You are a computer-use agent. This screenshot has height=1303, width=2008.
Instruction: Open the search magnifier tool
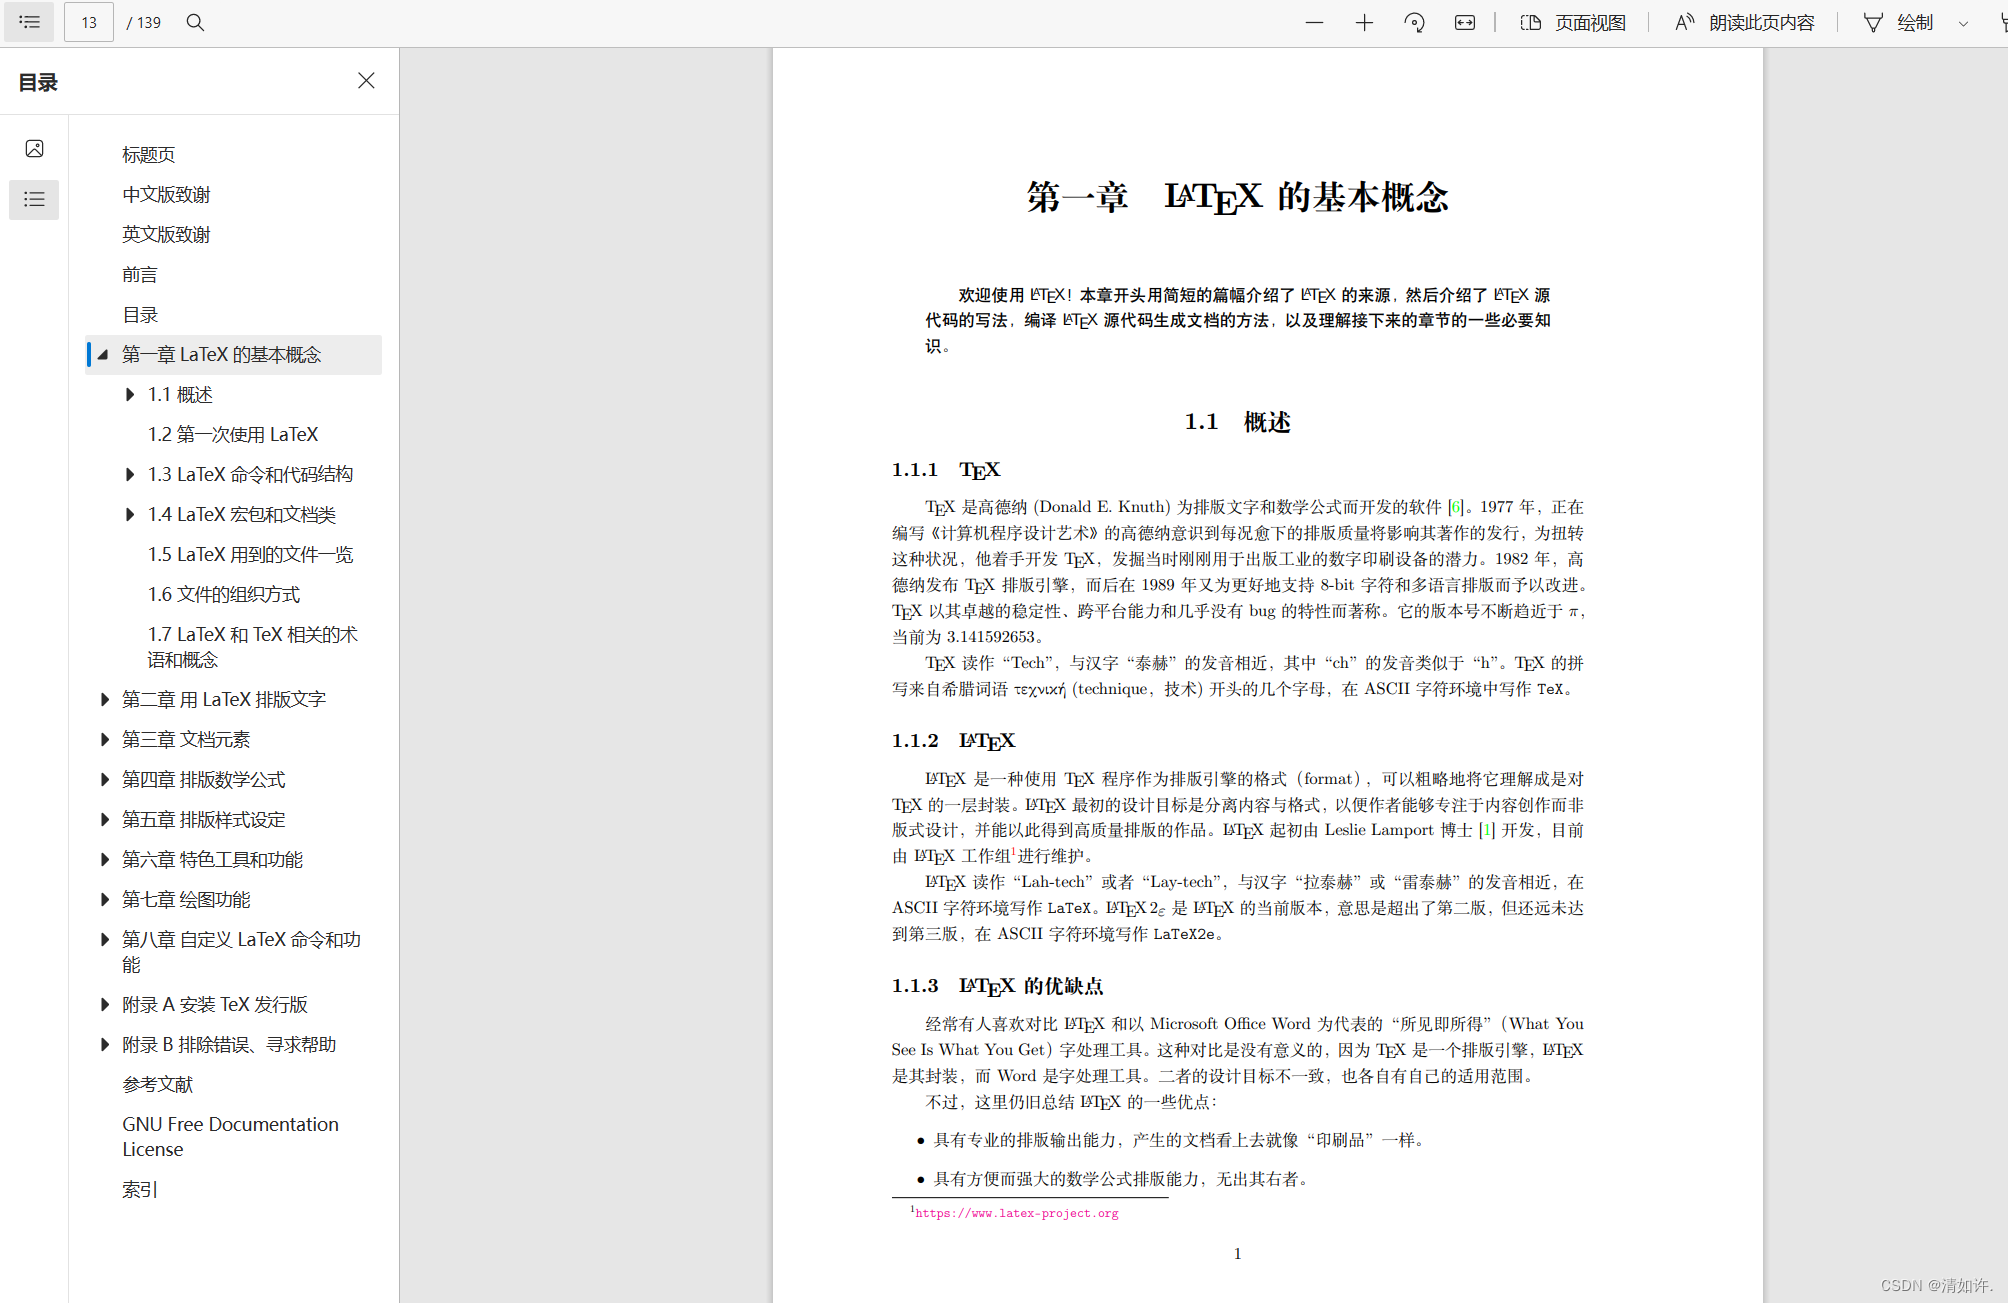[196, 22]
